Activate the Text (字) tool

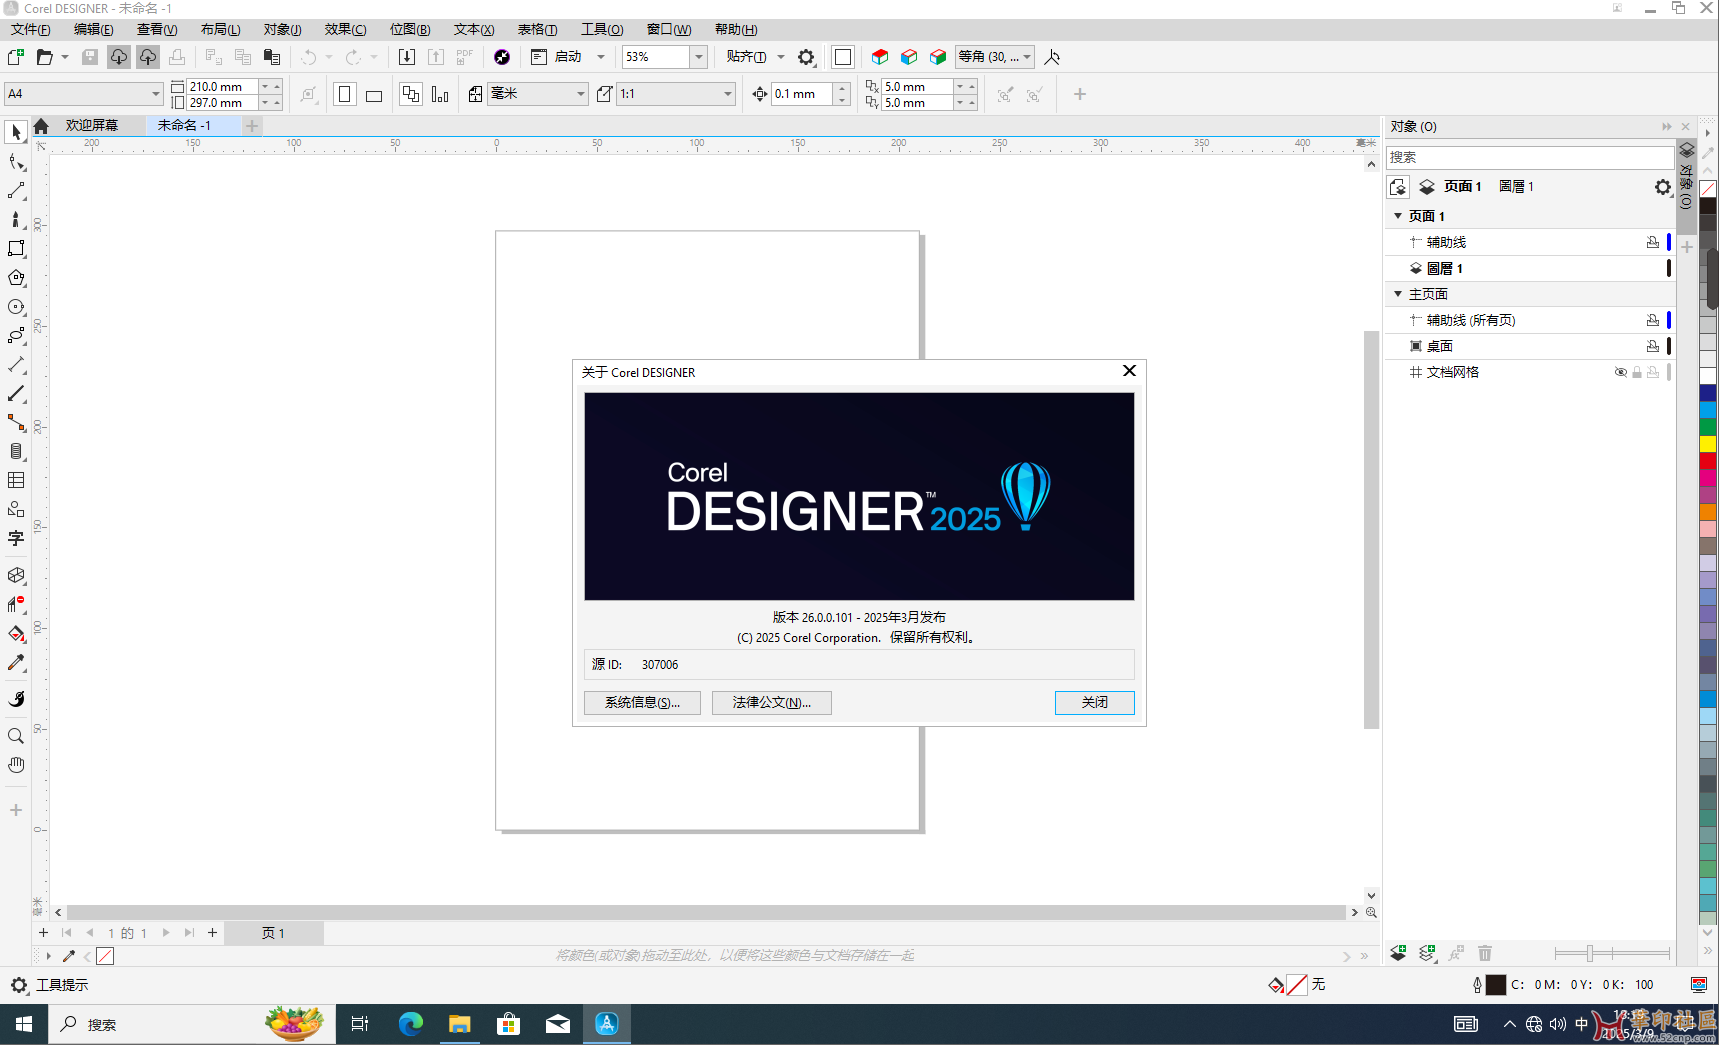click(x=16, y=538)
